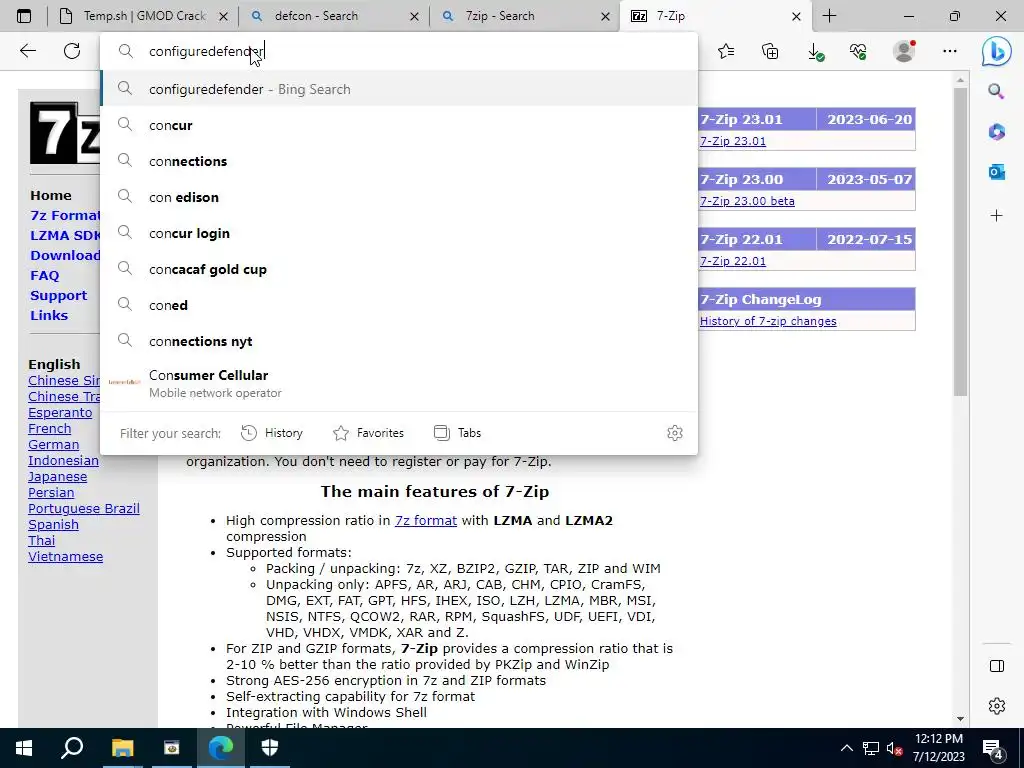Image resolution: width=1024 pixels, height=768 pixels.
Task: Open File Explorer from the taskbar
Action: pyautogui.click(x=122, y=748)
